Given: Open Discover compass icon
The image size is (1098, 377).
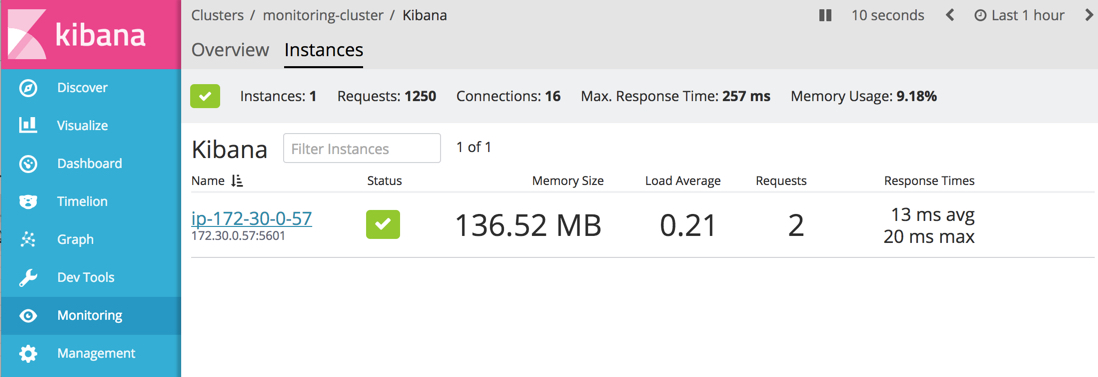Looking at the screenshot, I should [28, 88].
